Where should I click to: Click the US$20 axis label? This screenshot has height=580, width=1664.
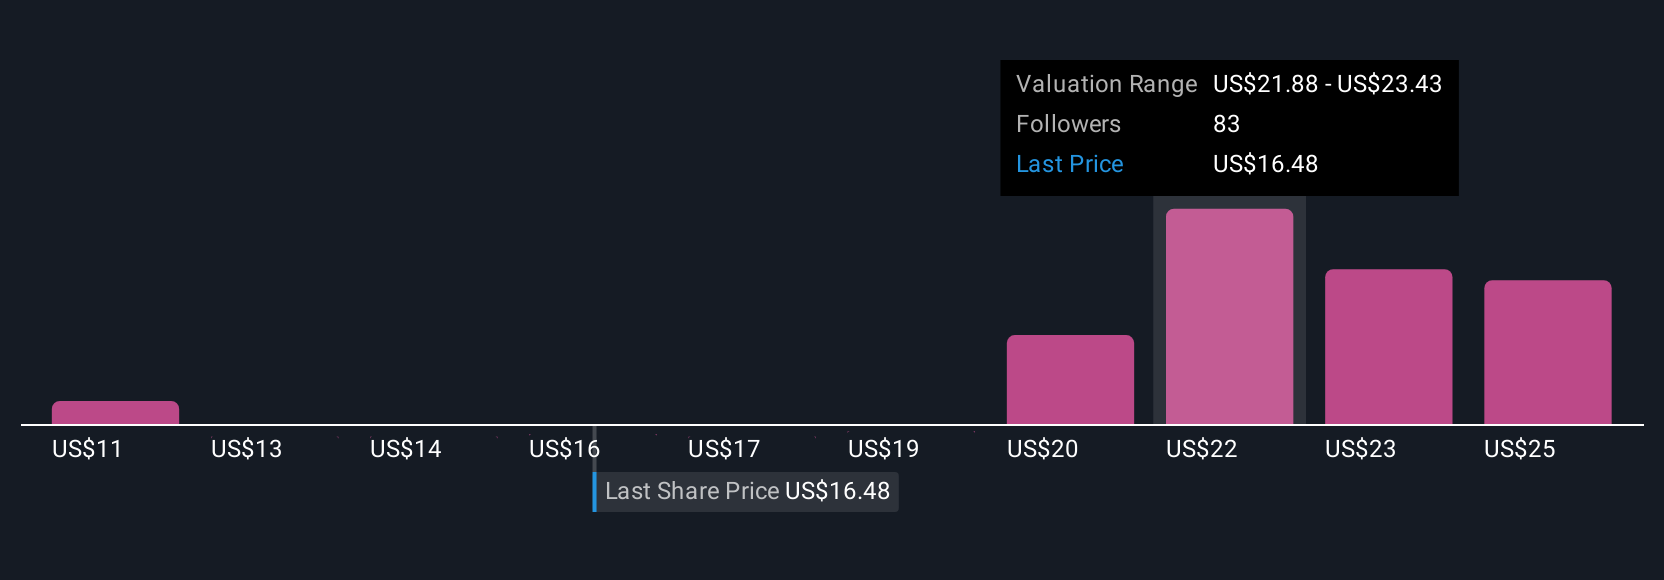coord(1042,449)
